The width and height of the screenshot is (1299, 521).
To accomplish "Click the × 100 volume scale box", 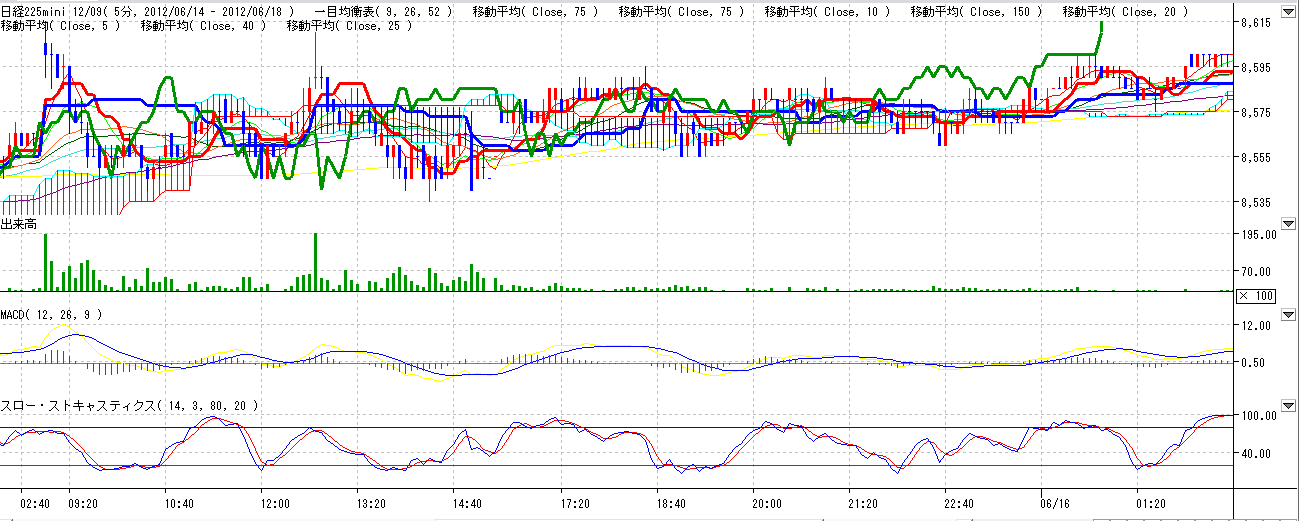I will pos(1256,296).
